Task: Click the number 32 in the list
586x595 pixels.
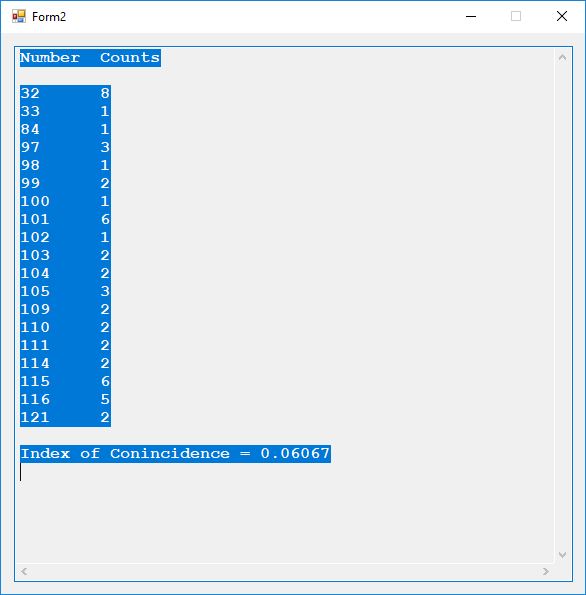Action: (30, 93)
